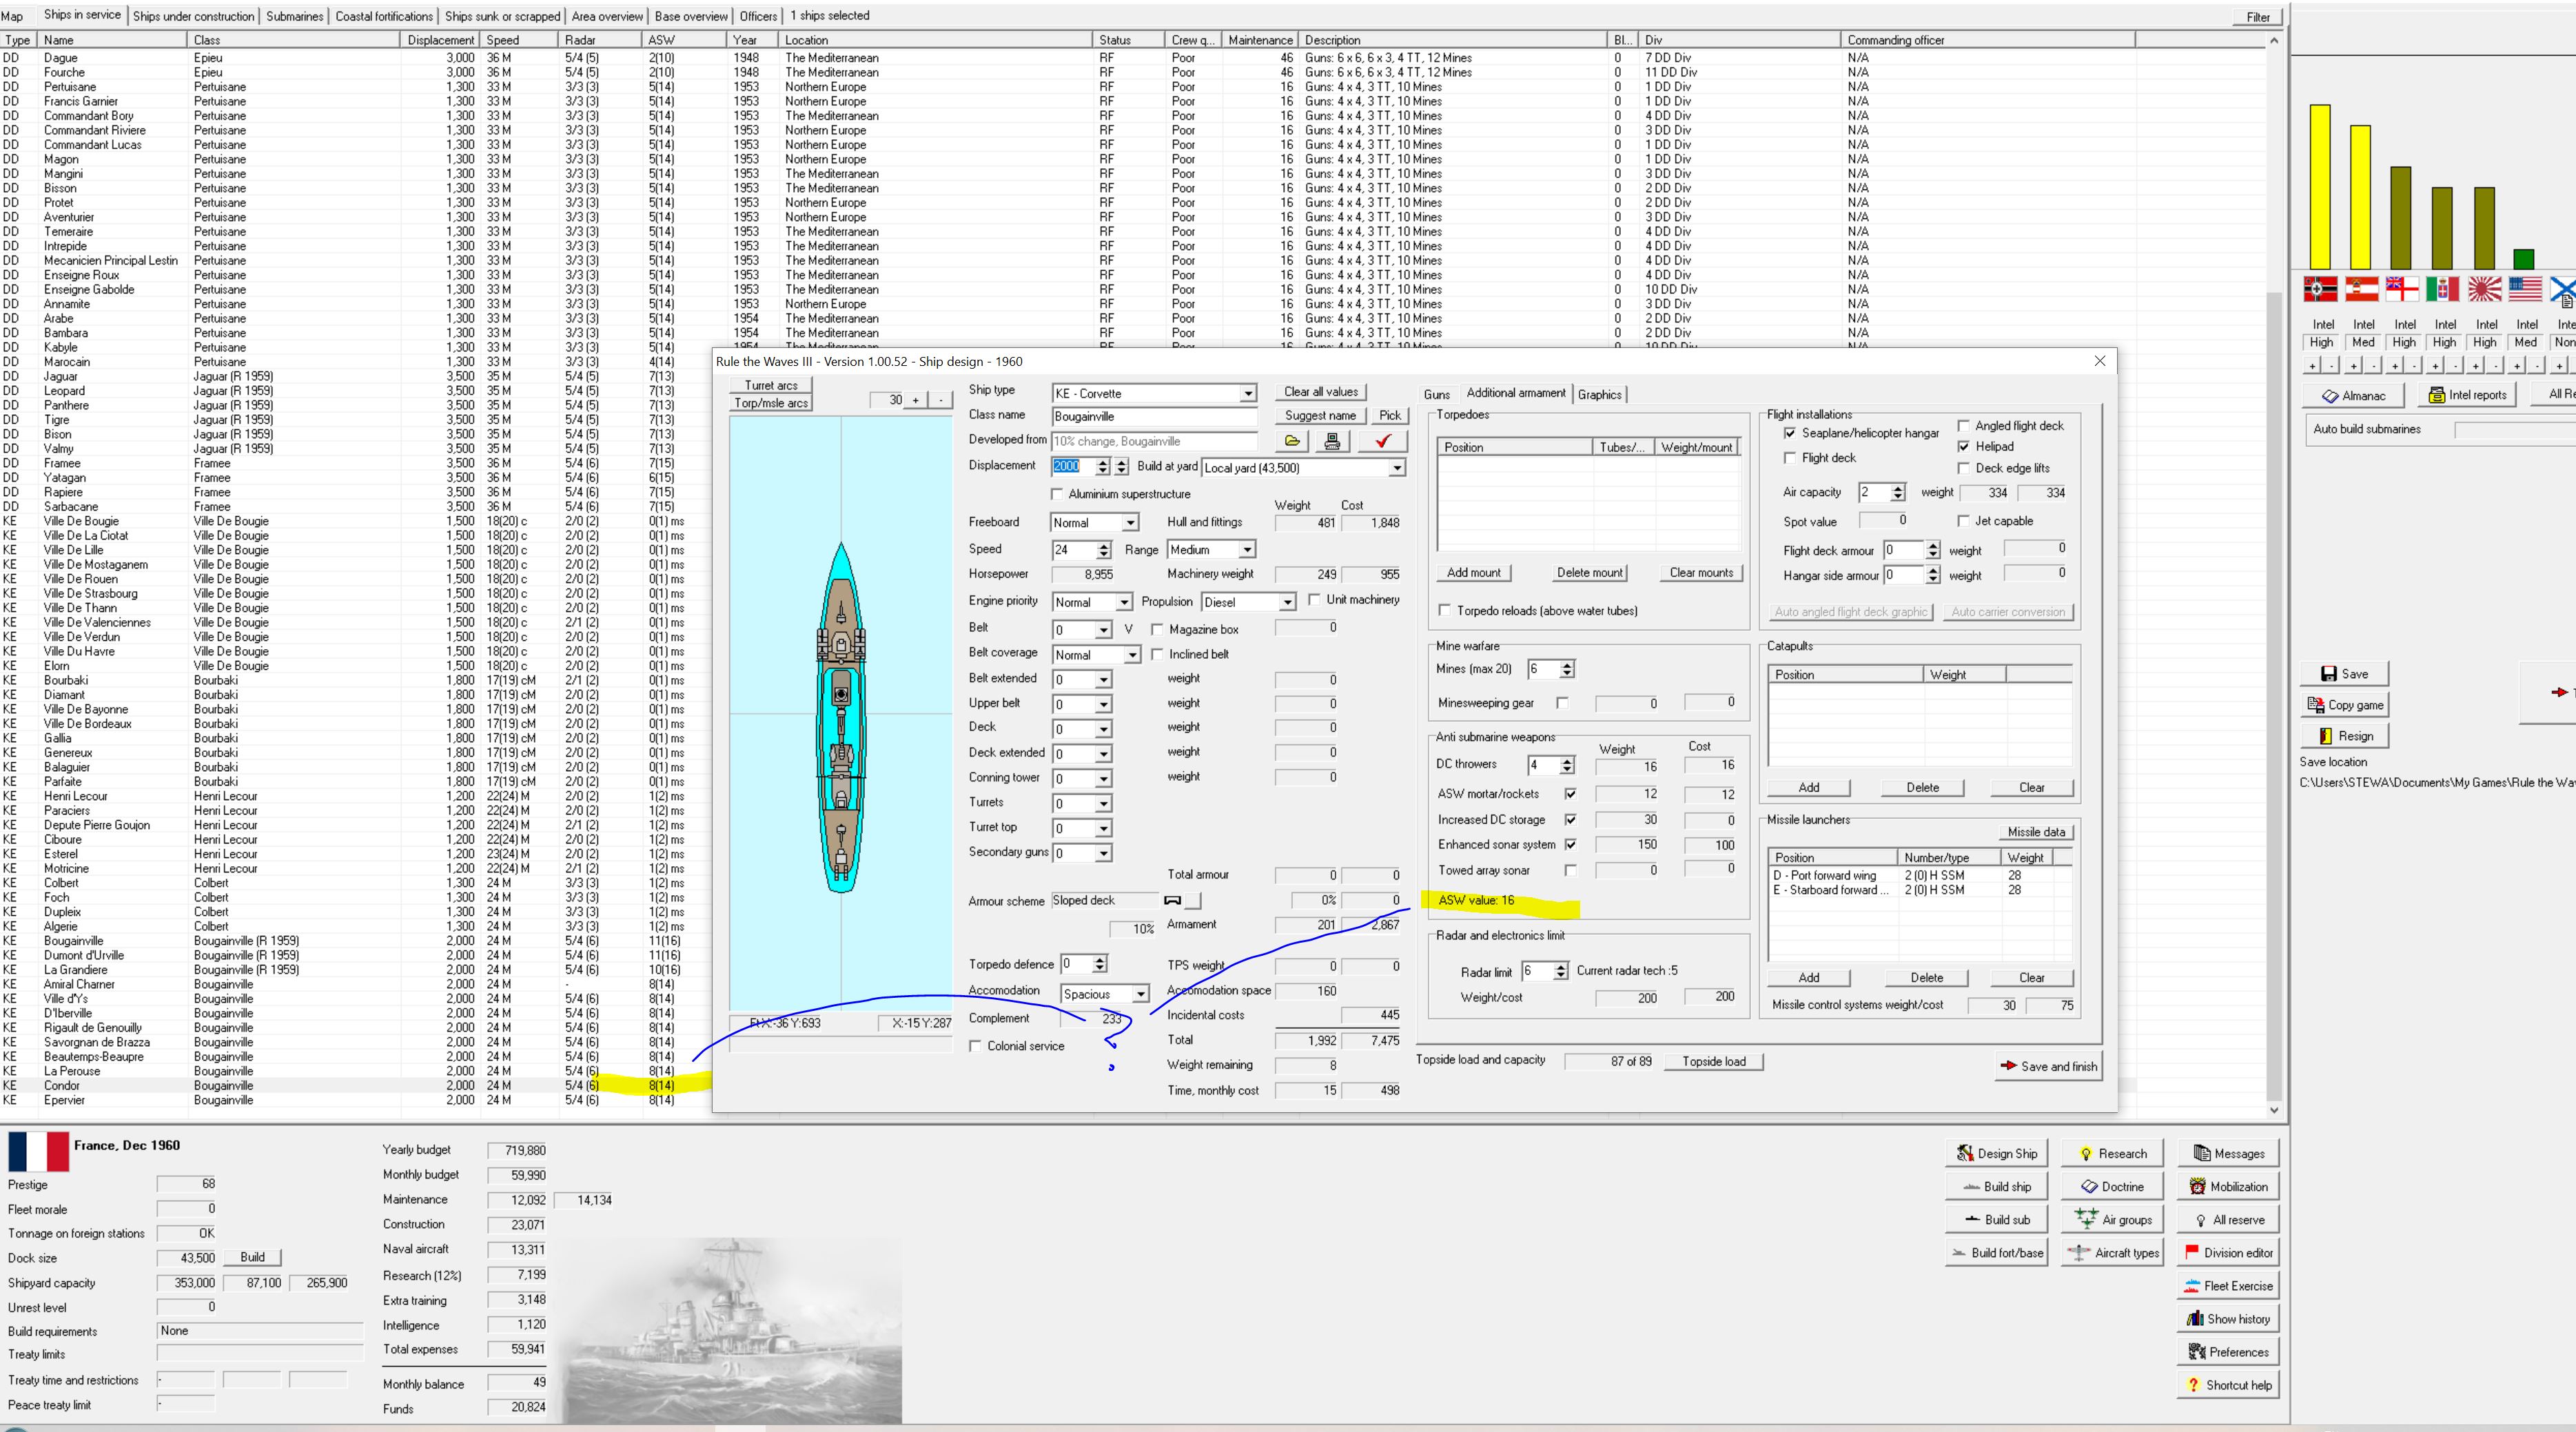Screen dimensions: 2576x1432
Task: Toggle the Unit machinery checkbox
Action: [1314, 599]
